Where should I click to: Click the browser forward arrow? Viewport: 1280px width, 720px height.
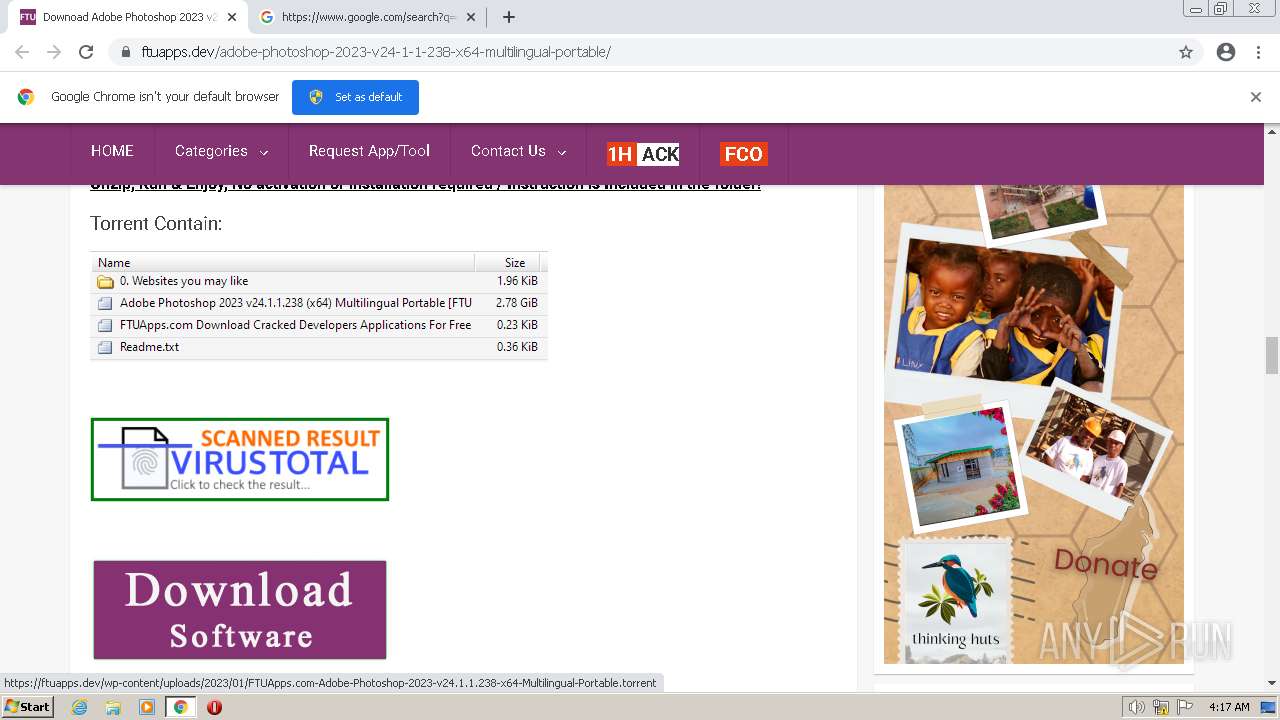click(x=54, y=52)
